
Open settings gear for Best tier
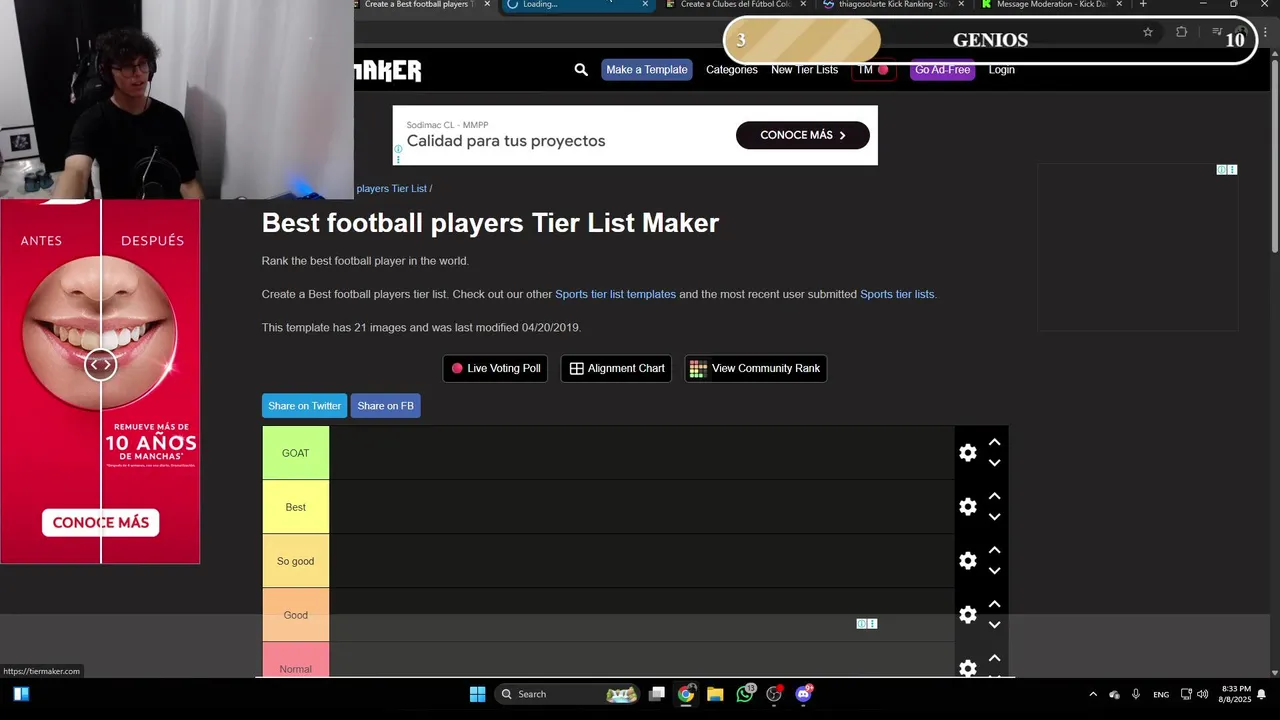tap(968, 507)
